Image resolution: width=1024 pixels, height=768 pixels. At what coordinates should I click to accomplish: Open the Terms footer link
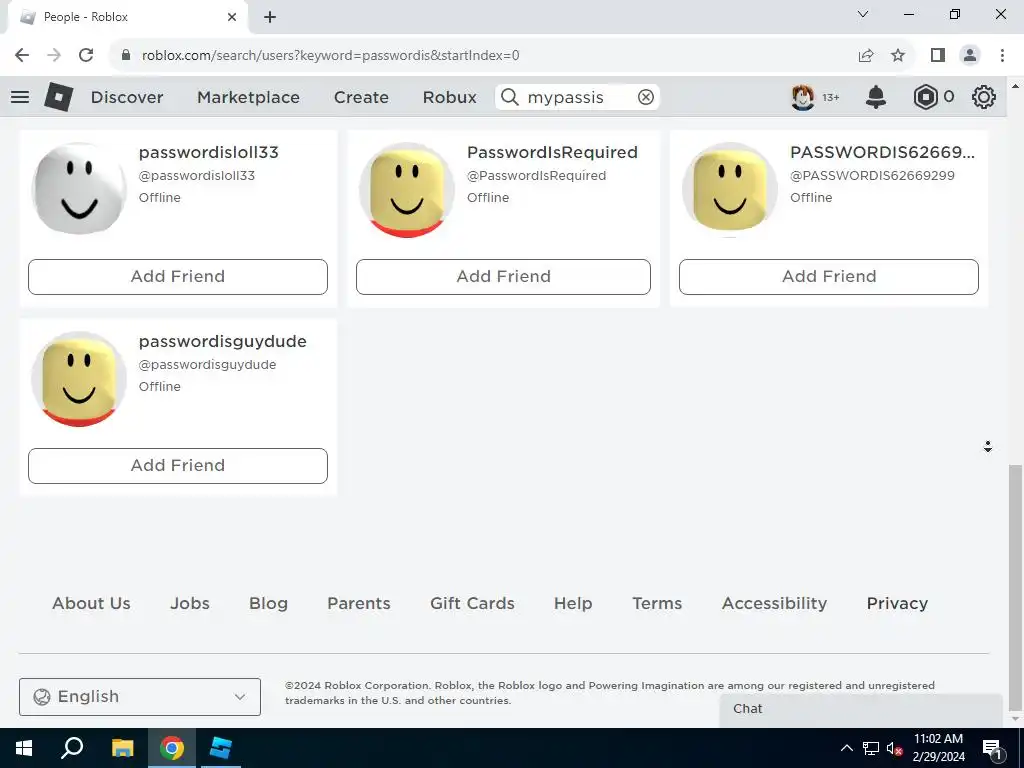657,603
